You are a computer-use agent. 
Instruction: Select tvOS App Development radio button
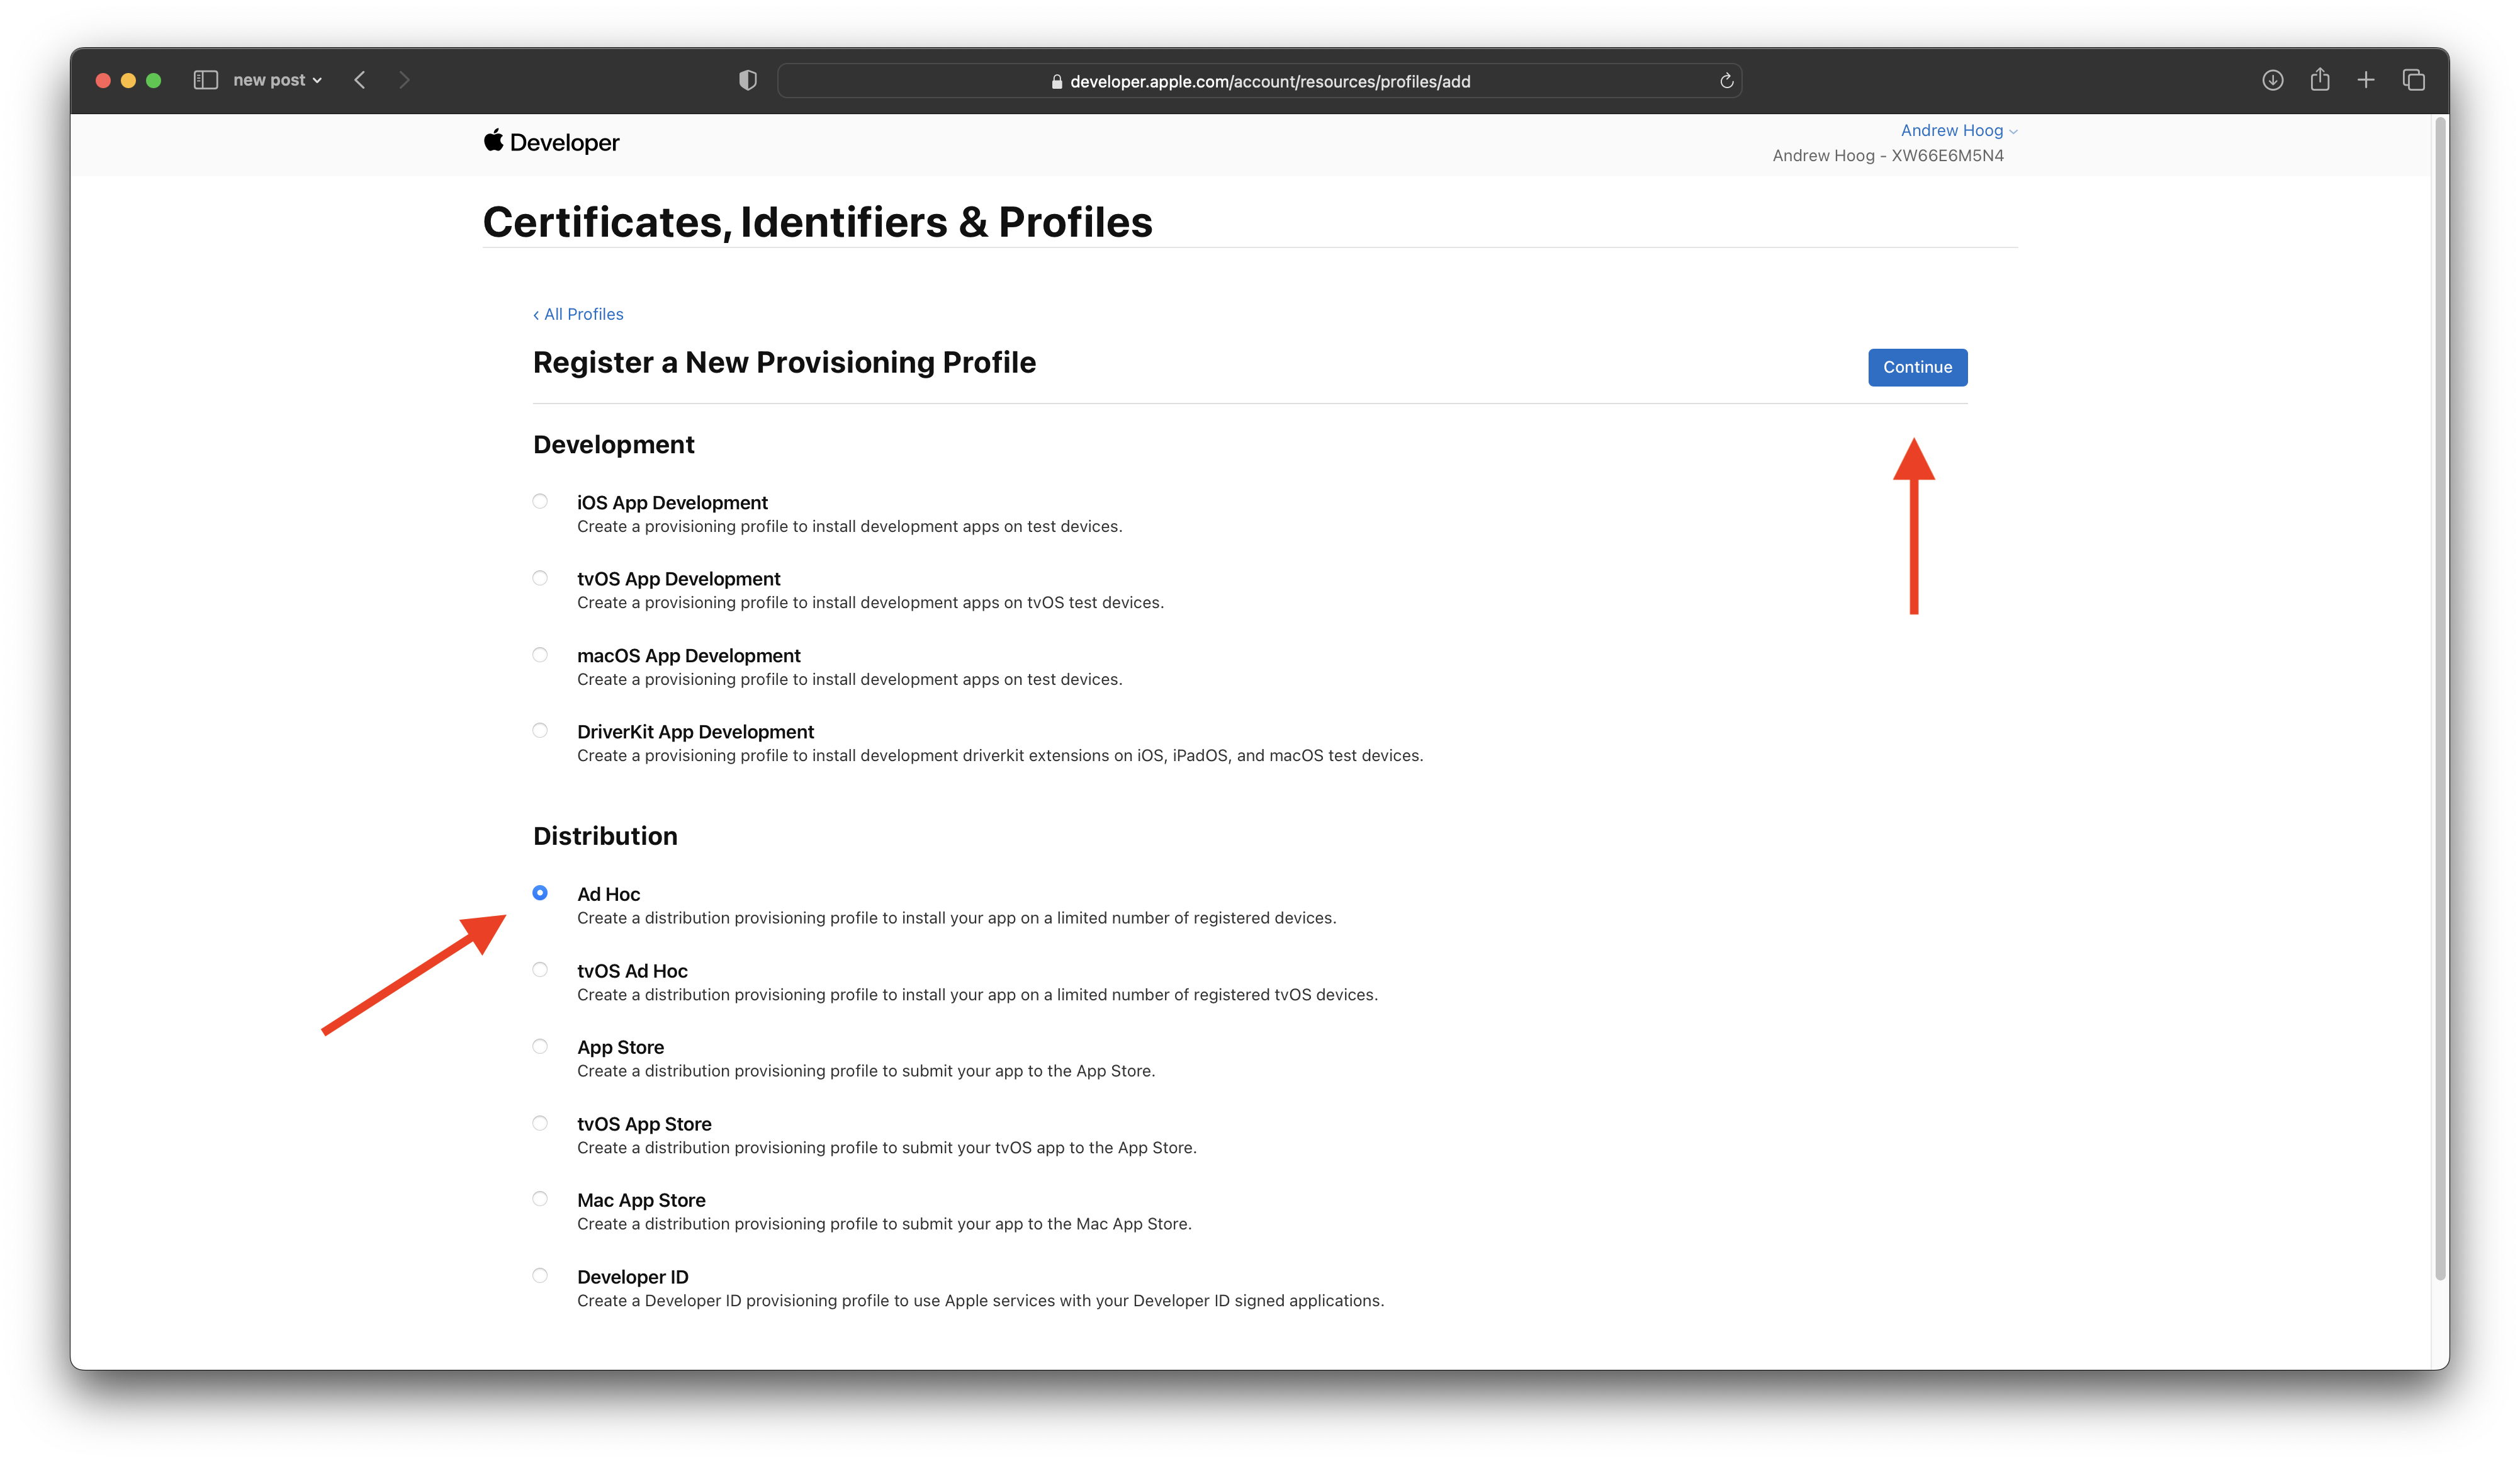tap(540, 578)
